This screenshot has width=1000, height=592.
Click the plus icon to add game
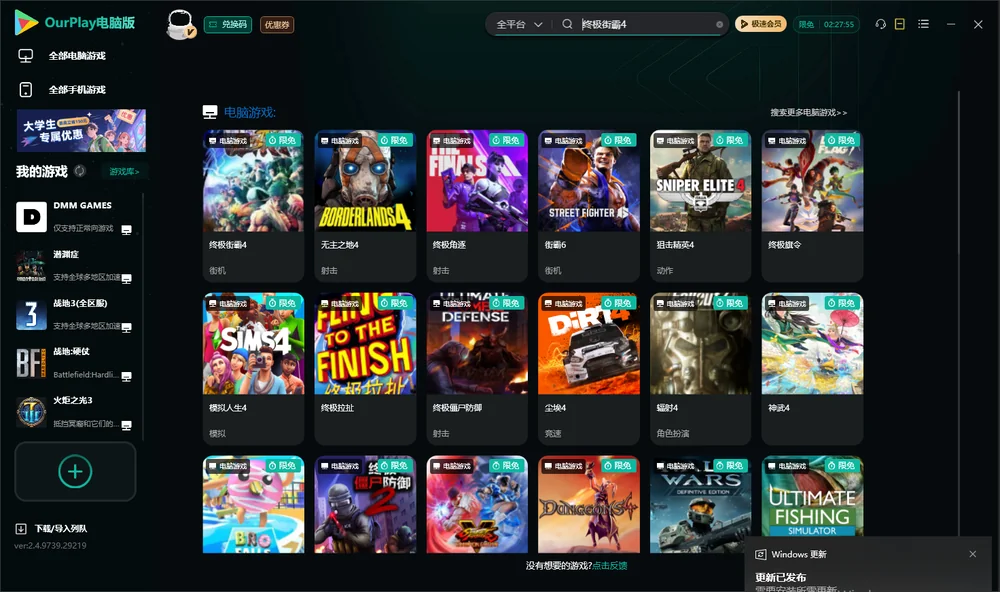click(75, 471)
